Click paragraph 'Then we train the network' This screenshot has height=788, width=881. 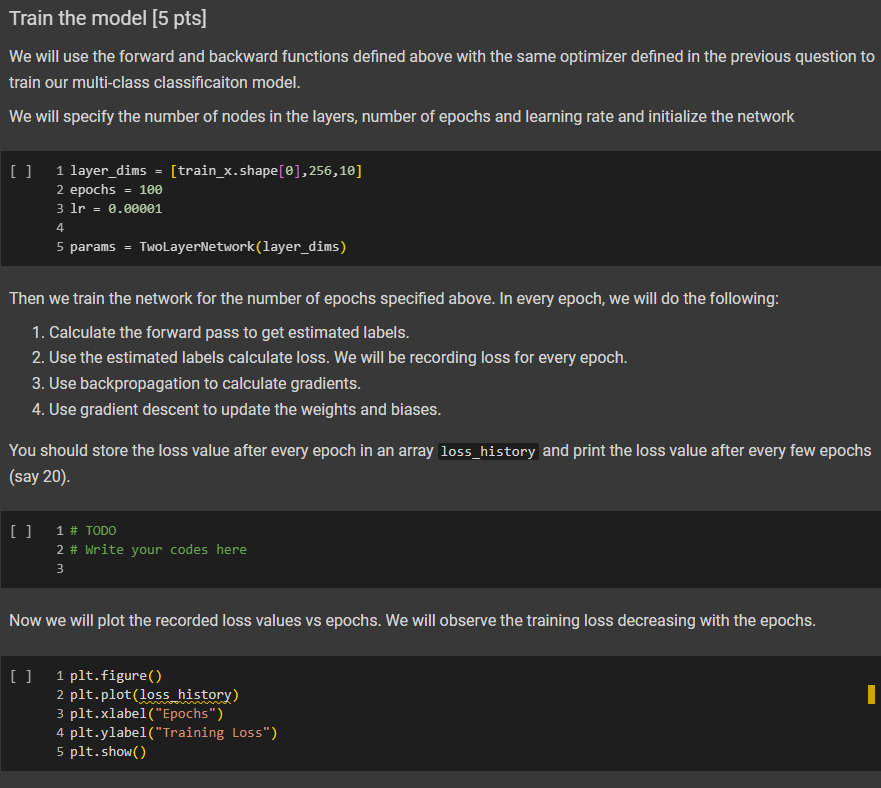tap(394, 298)
